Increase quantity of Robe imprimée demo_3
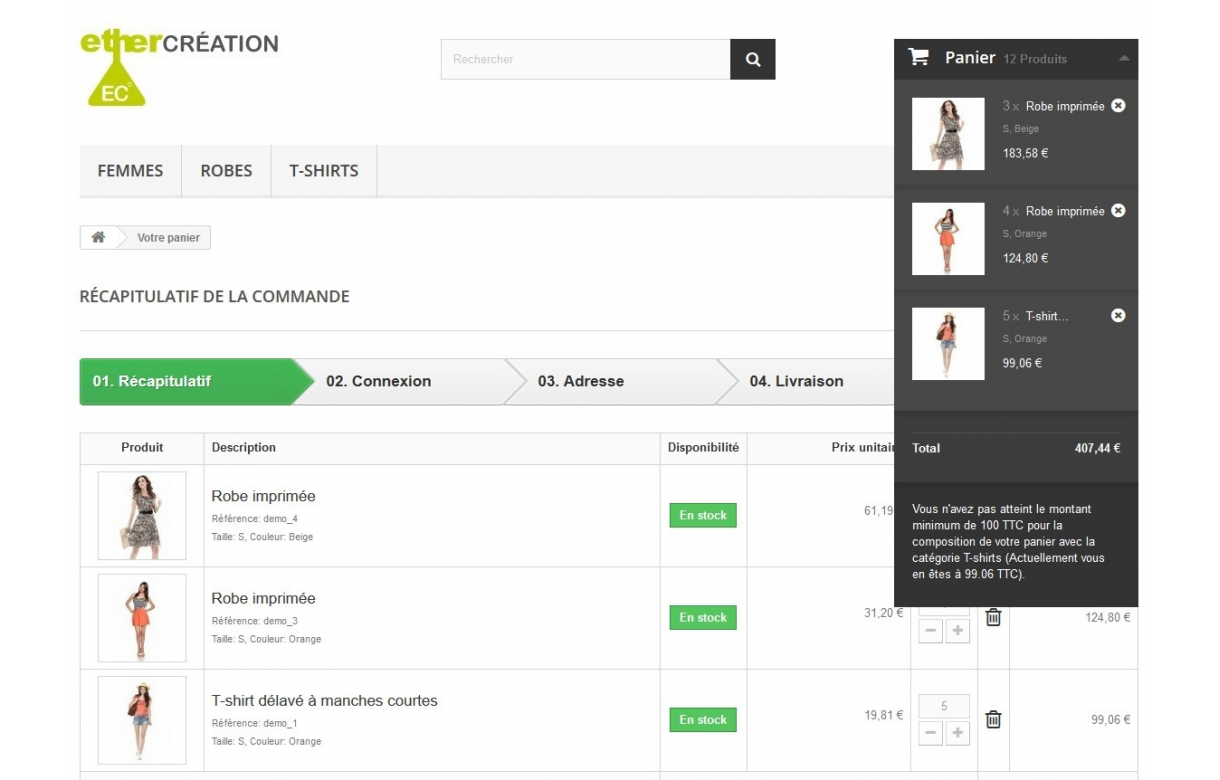The height and width of the screenshot is (780, 1220). tap(958, 631)
